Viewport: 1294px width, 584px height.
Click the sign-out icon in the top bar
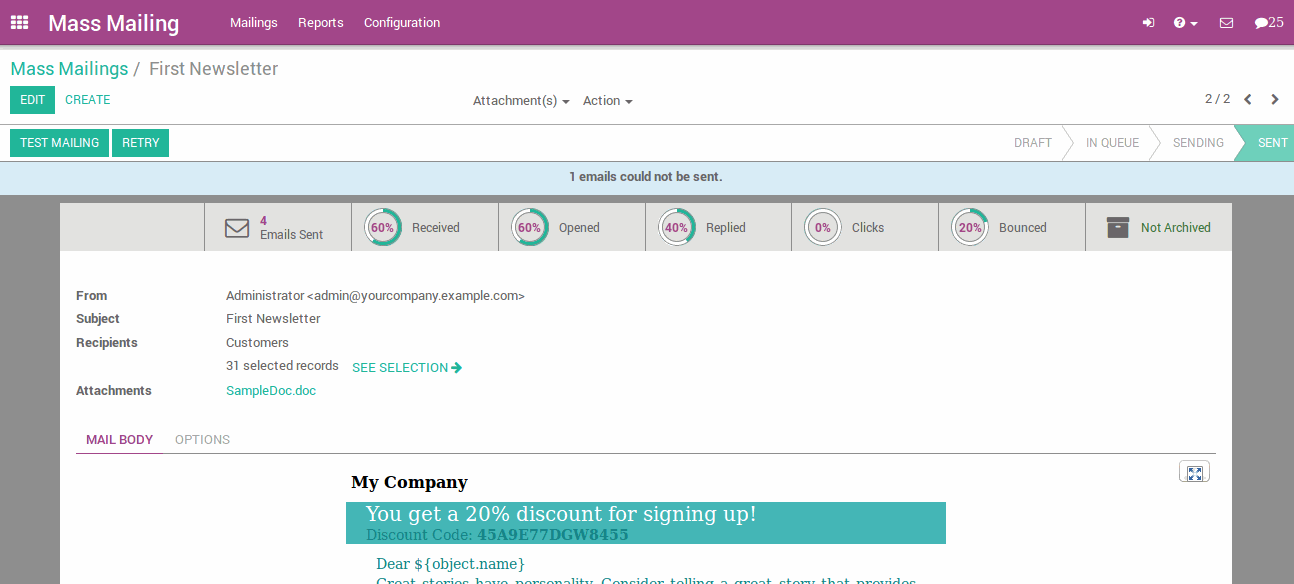click(1148, 22)
